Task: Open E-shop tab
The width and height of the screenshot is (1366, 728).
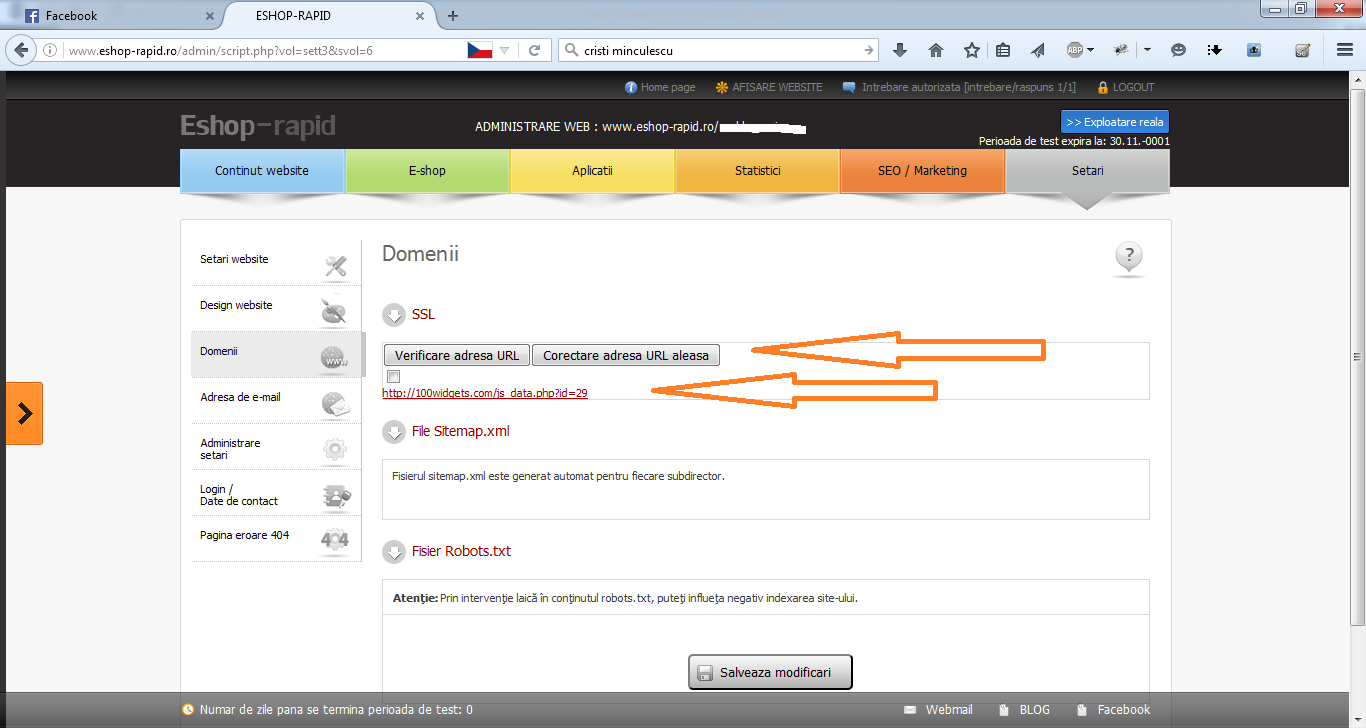Action: [x=427, y=170]
